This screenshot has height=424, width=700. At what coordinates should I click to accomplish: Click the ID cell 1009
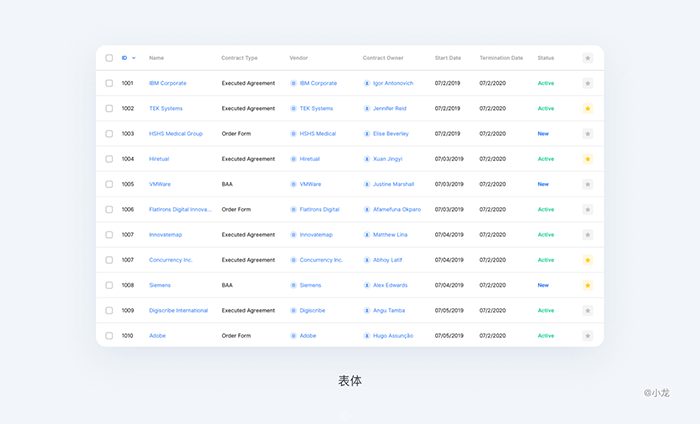click(x=128, y=310)
